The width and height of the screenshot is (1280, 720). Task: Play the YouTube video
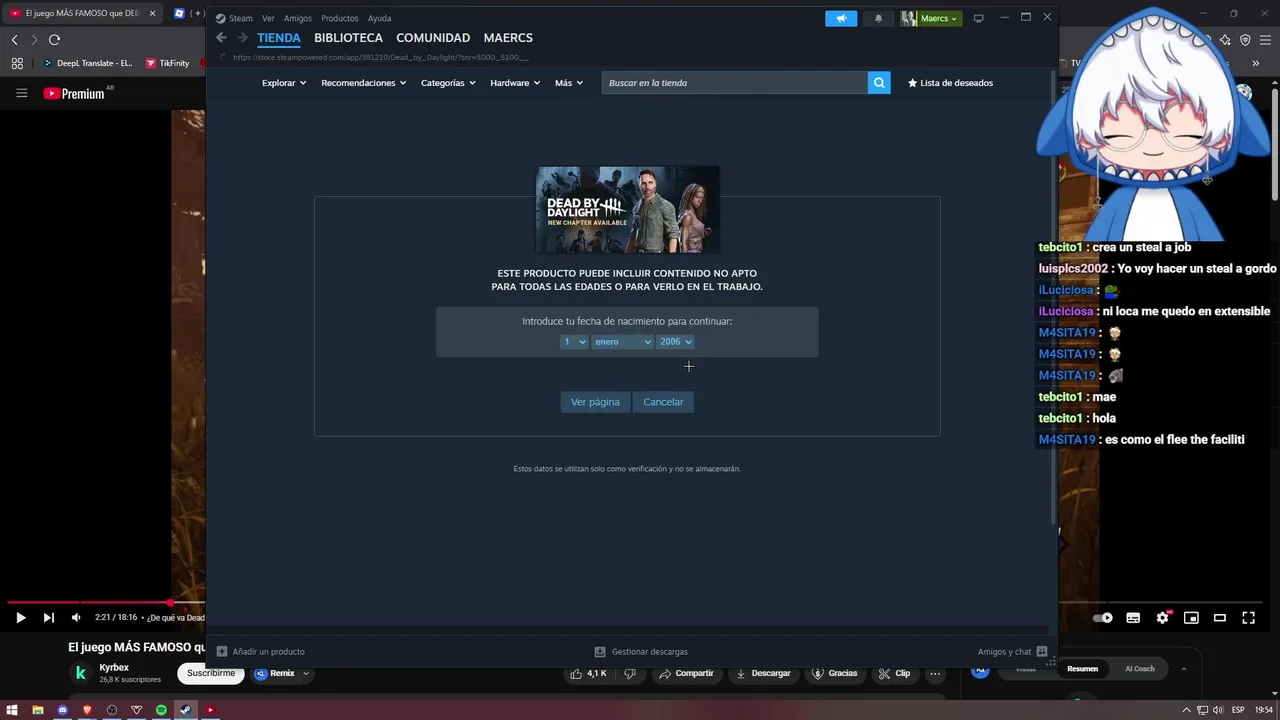[x=20, y=618]
